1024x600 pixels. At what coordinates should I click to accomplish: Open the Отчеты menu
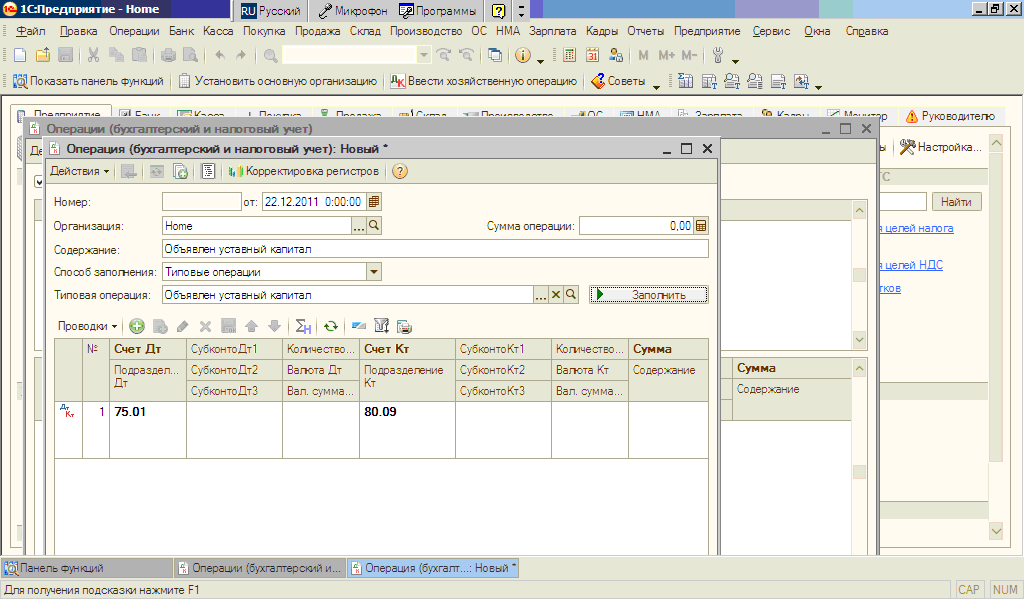coord(645,31)
